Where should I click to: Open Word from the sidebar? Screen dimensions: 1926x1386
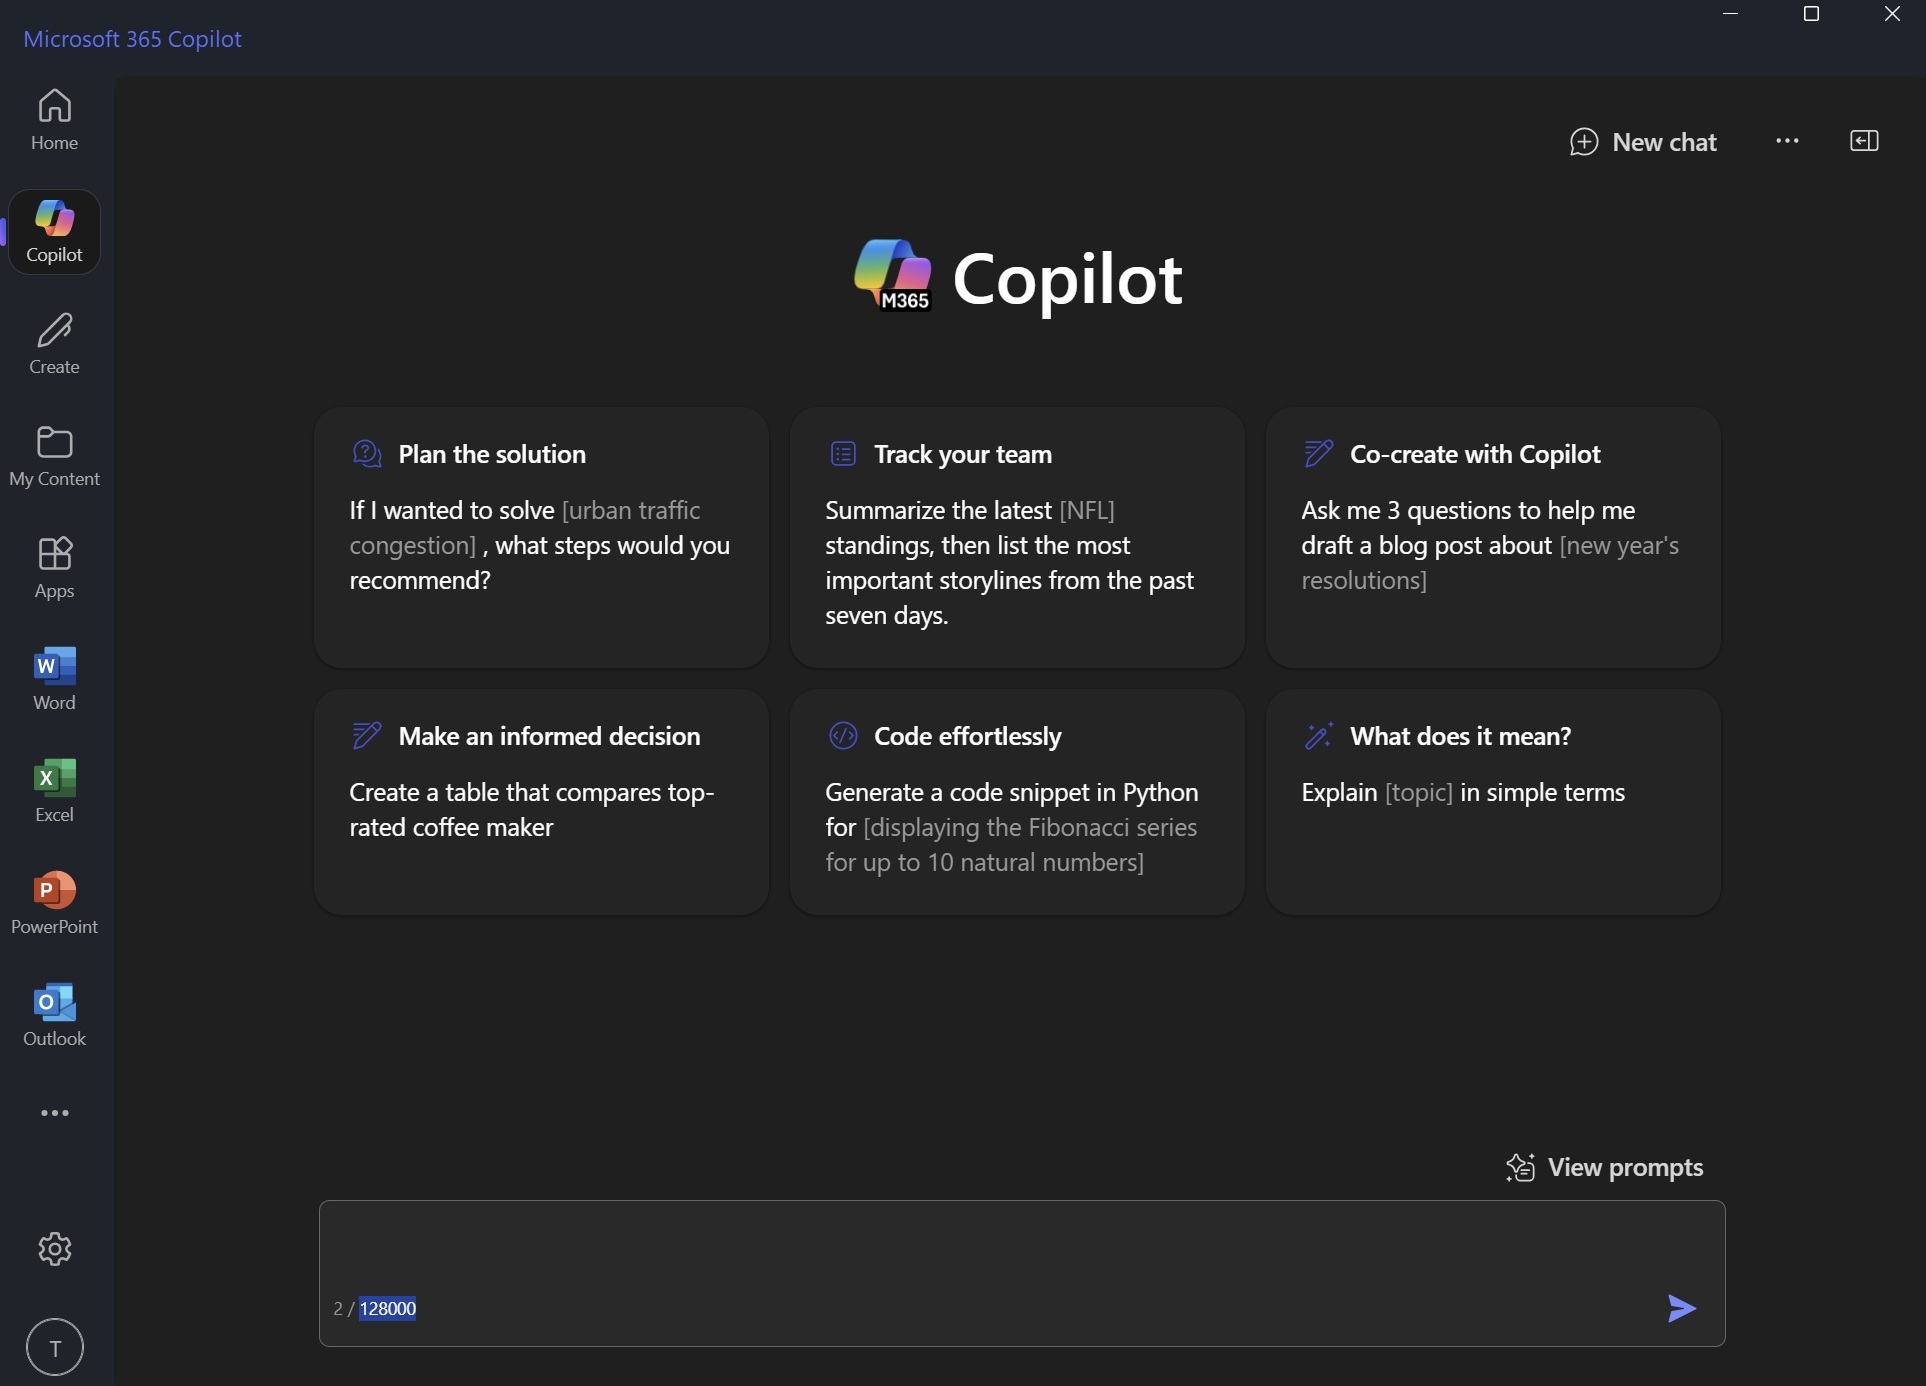click(x=53, y=678)
